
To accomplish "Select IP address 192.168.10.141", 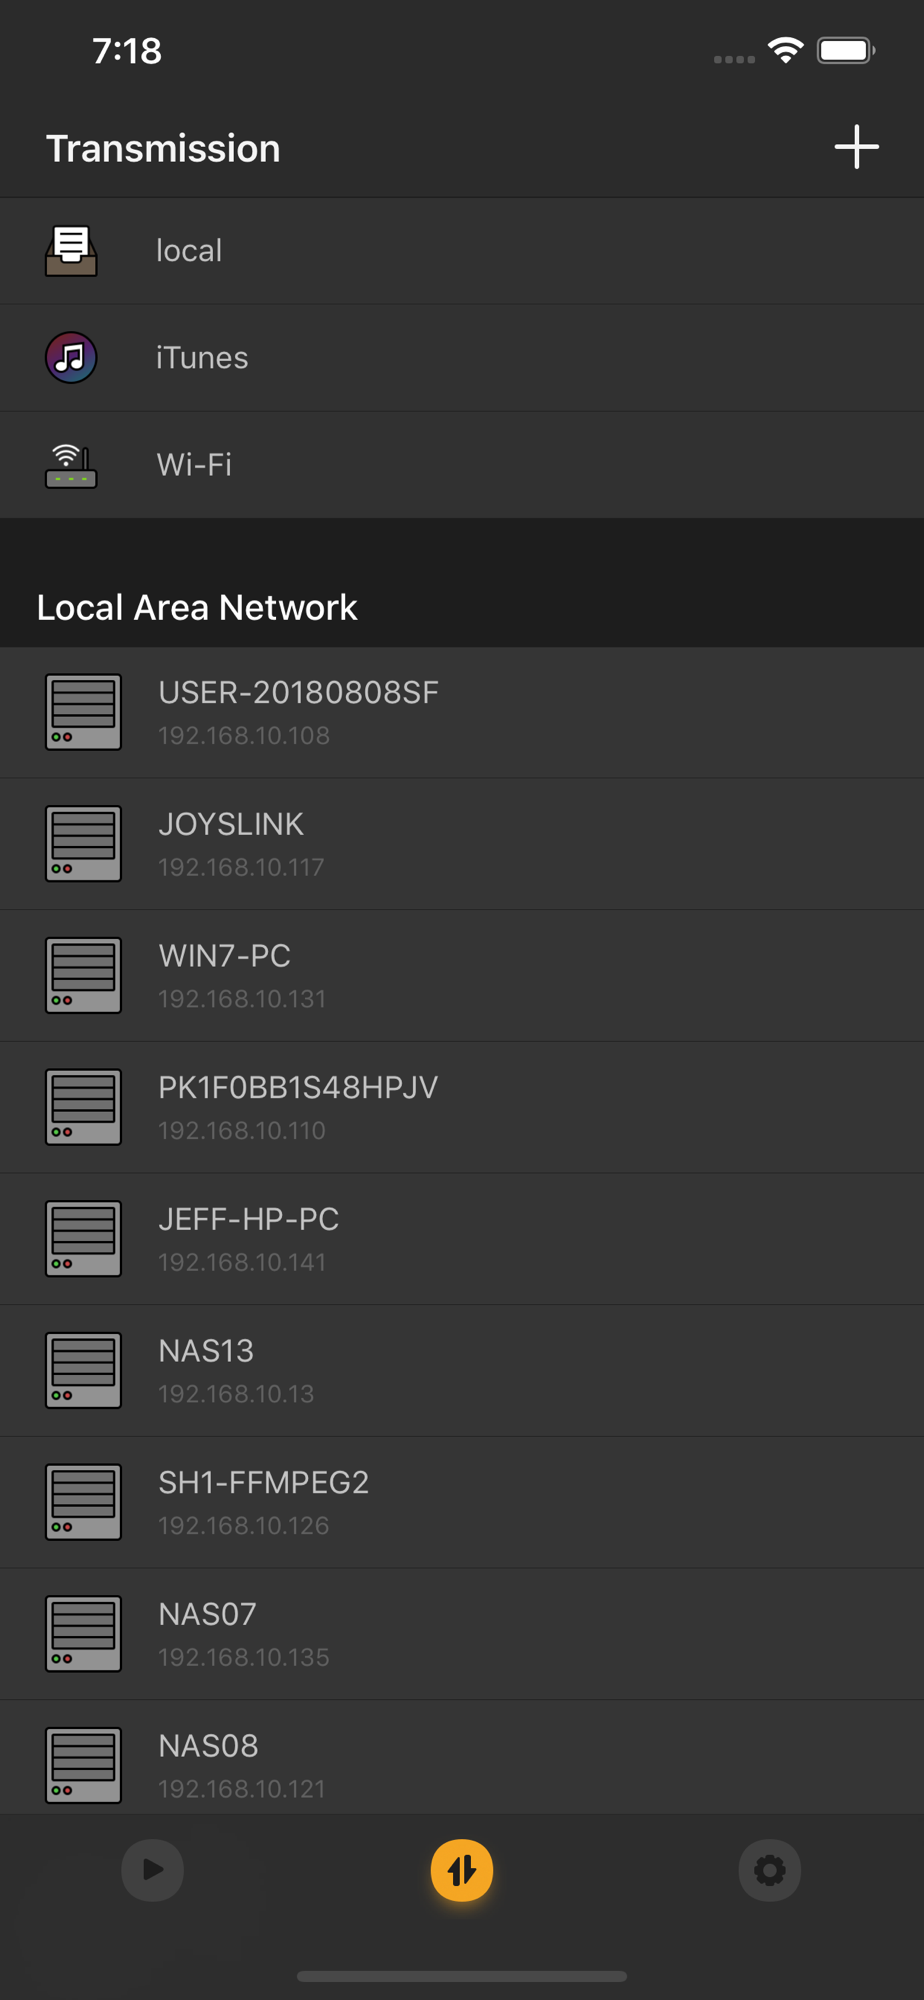I will 242,1262.
